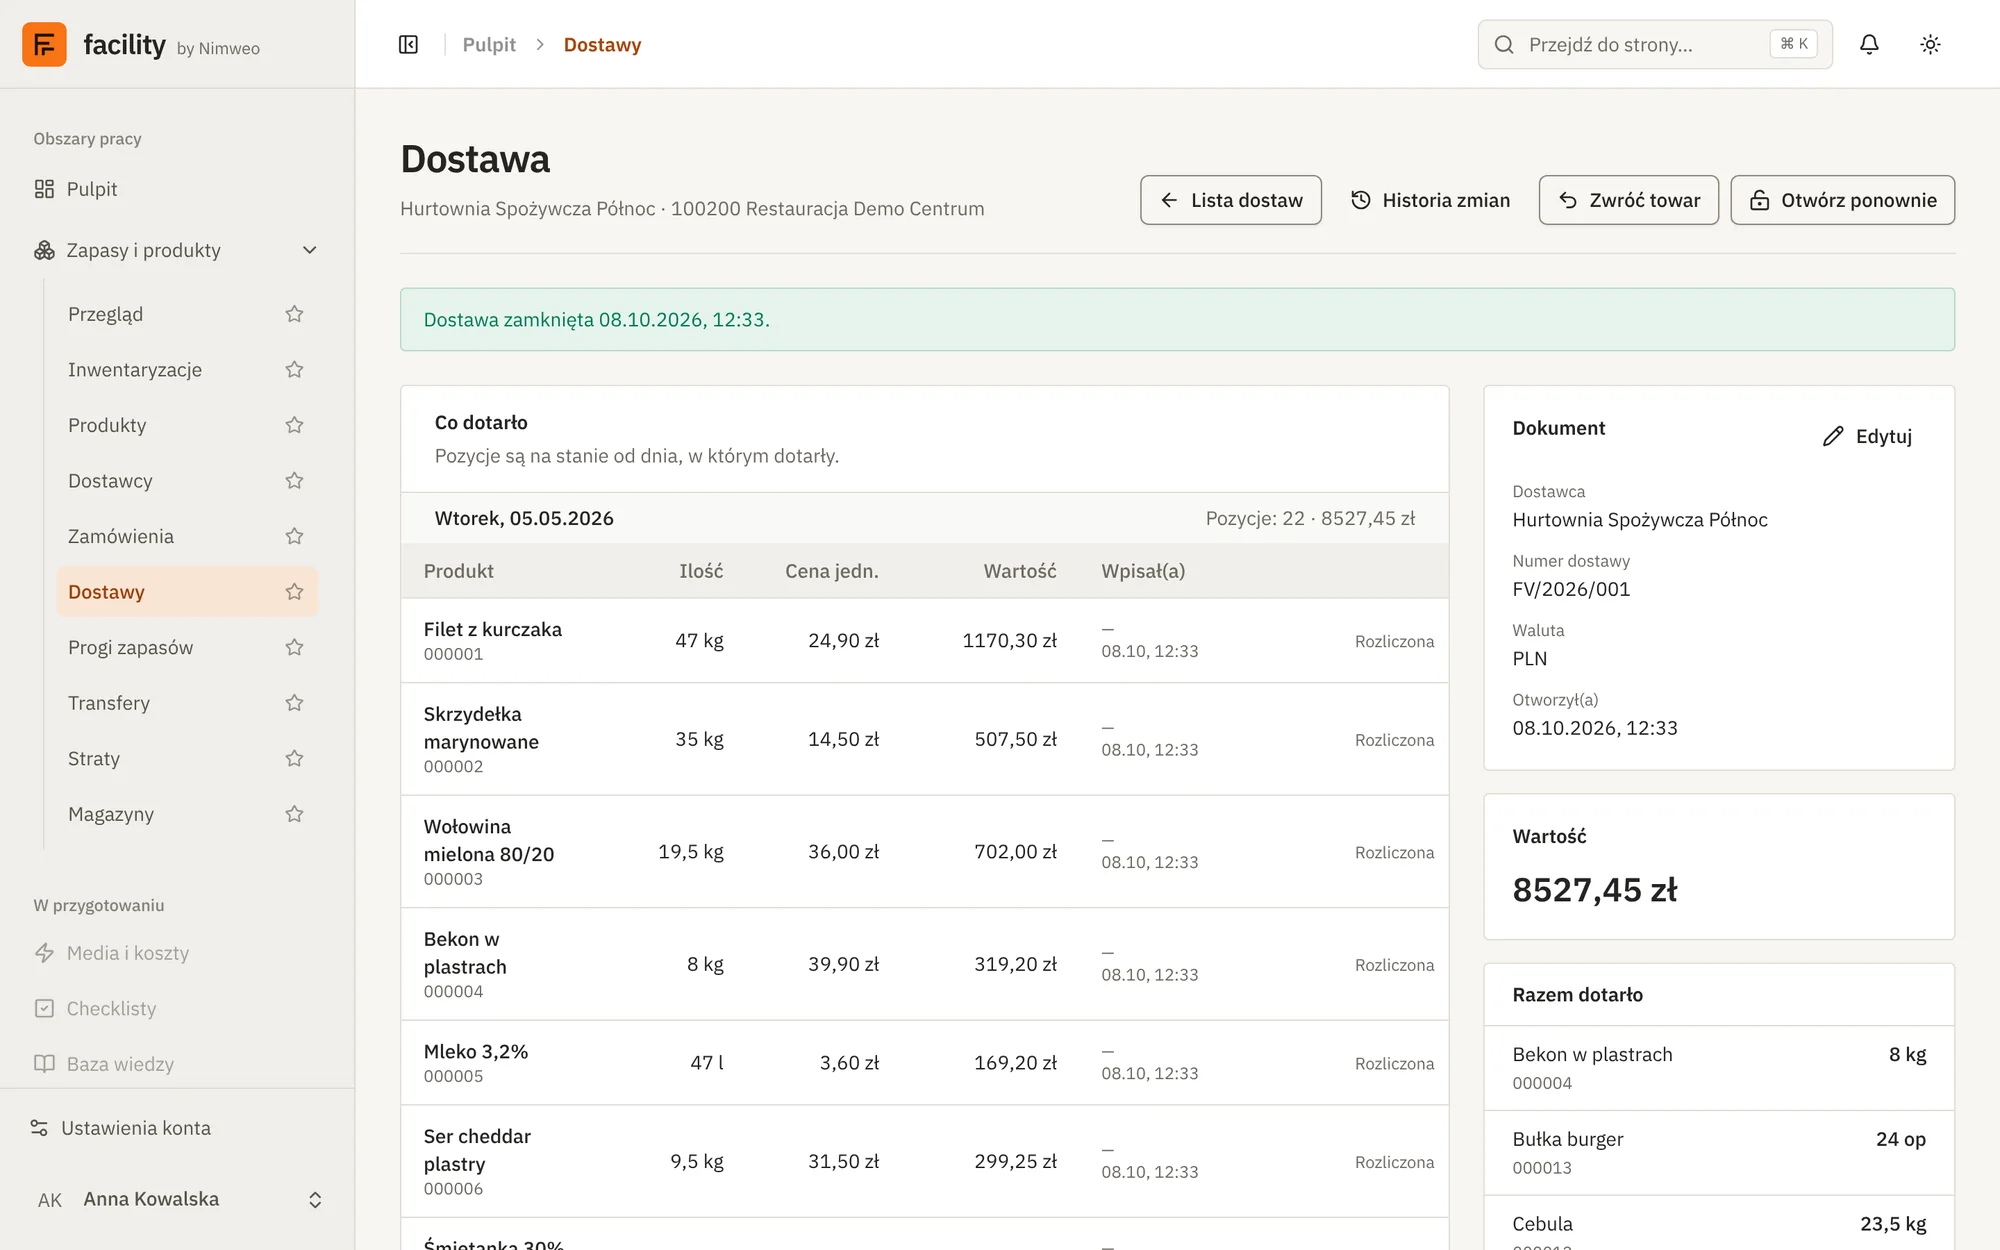Click Pulpit breadcrumb link
Image resolution: width=2000 pixels, height=1250 pixels.
[x=489, y=44]
